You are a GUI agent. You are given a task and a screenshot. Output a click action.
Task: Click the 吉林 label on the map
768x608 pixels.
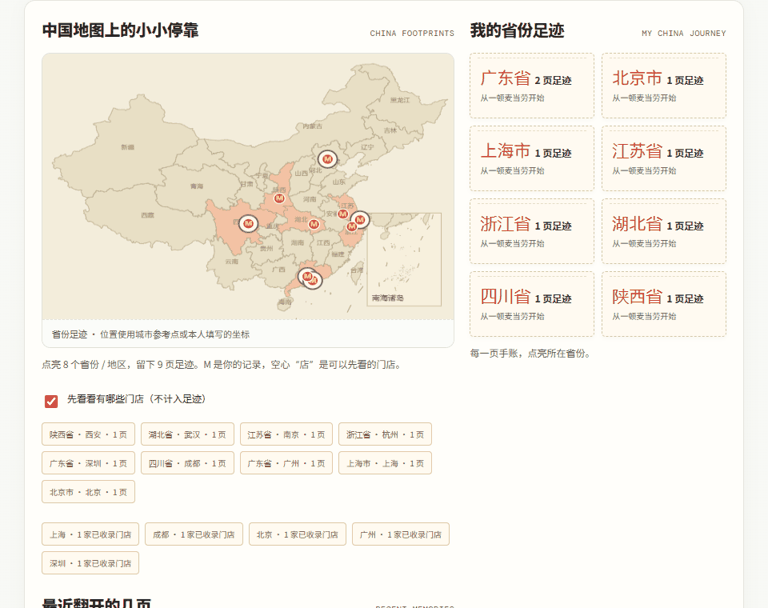pos(390,130)
